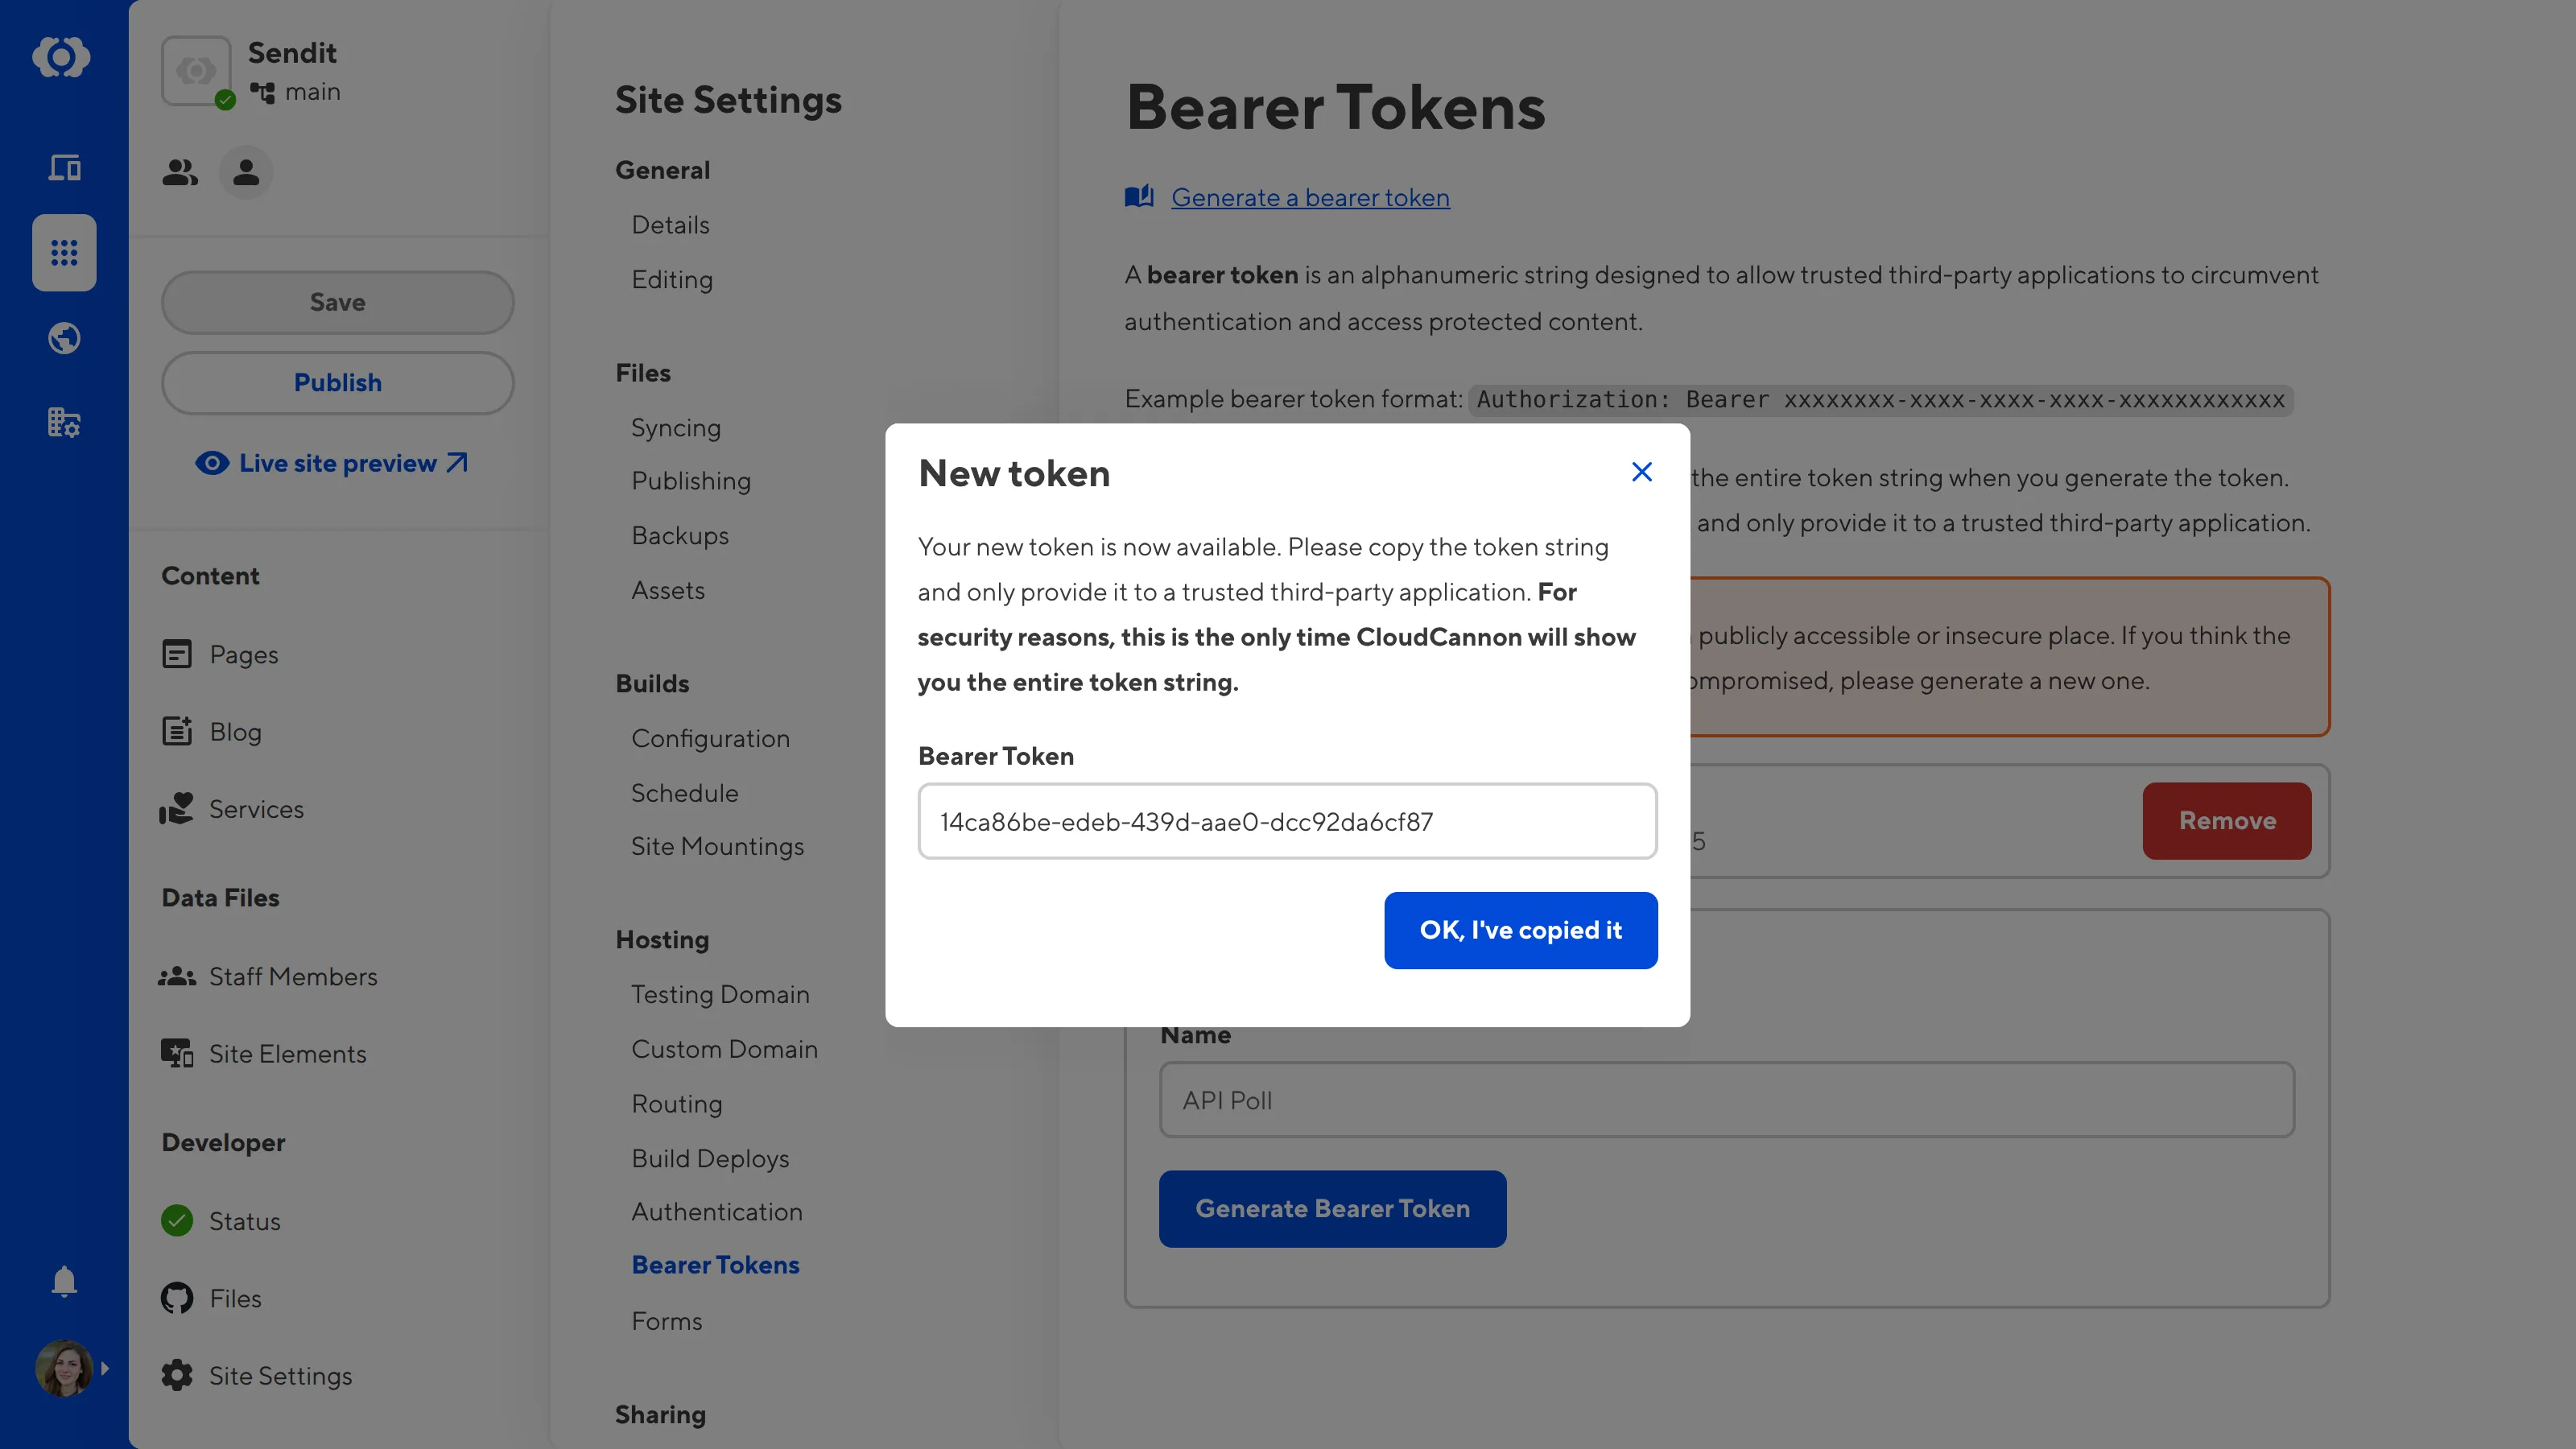Click the red Remove token button

(x=2226, y=821)
